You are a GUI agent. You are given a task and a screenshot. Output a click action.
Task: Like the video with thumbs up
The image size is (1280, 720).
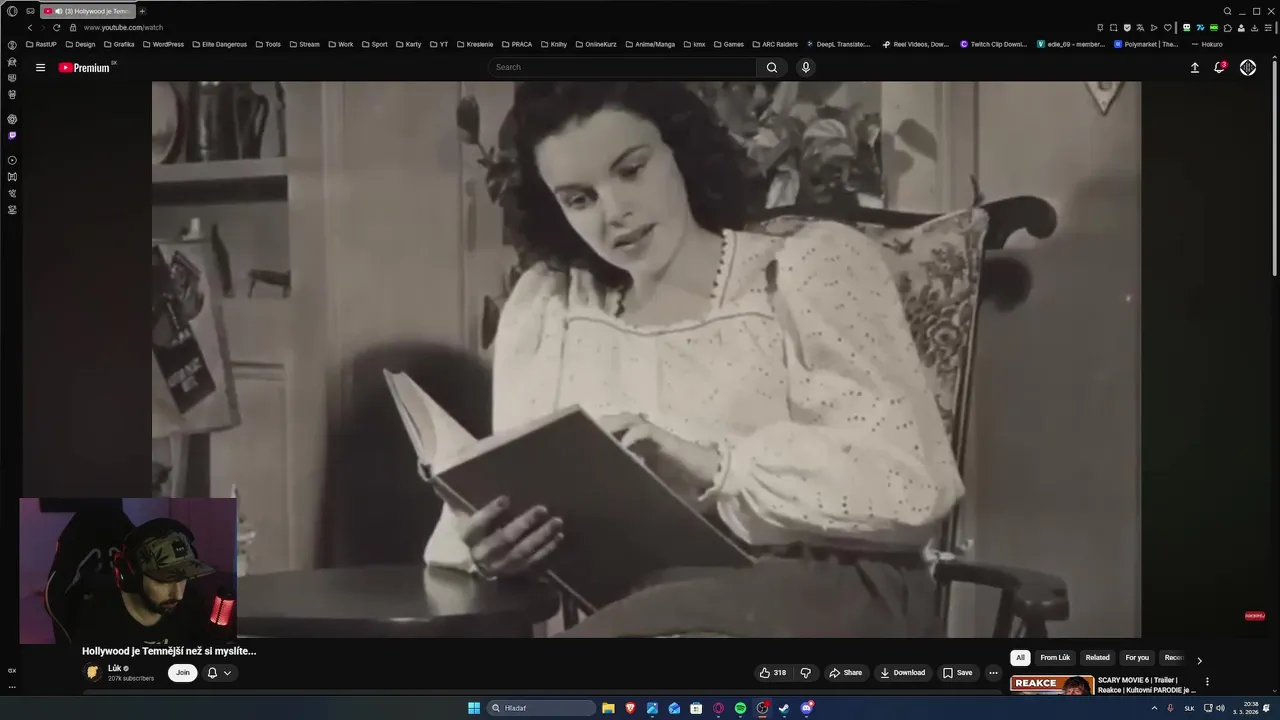pos(773,673)
